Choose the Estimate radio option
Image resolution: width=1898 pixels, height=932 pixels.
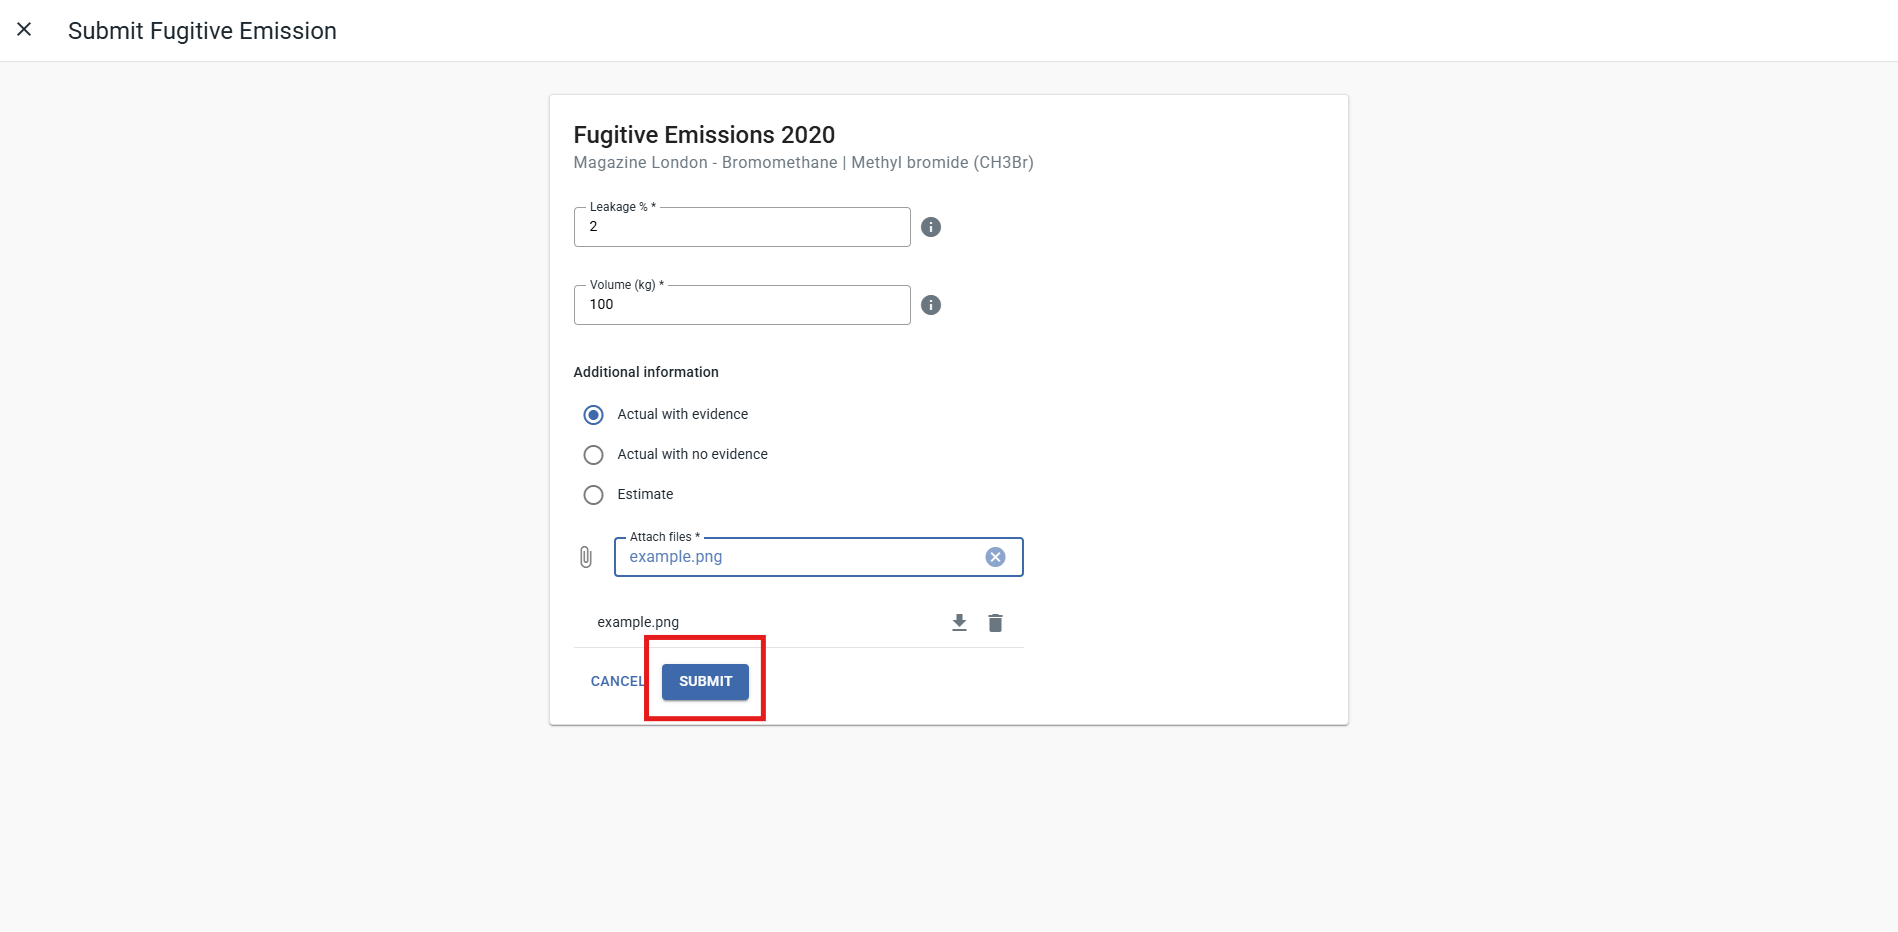[x=593, y=495]
